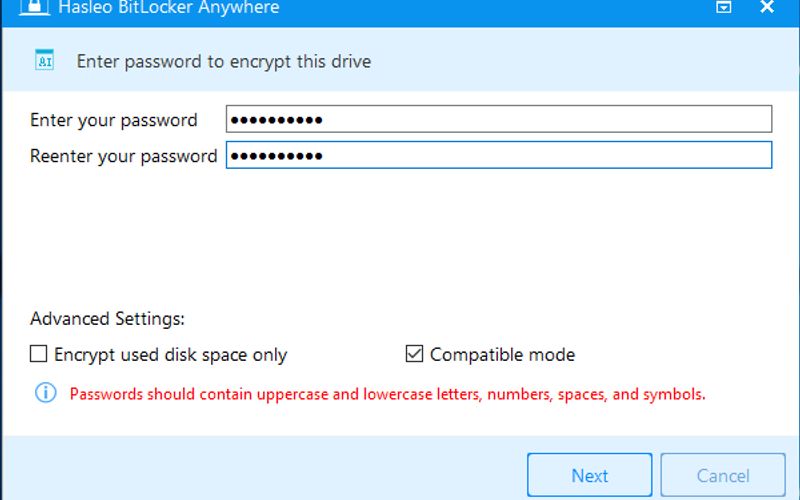Click the "Enter password to encrypt this drive" heading

pos(223,62)
